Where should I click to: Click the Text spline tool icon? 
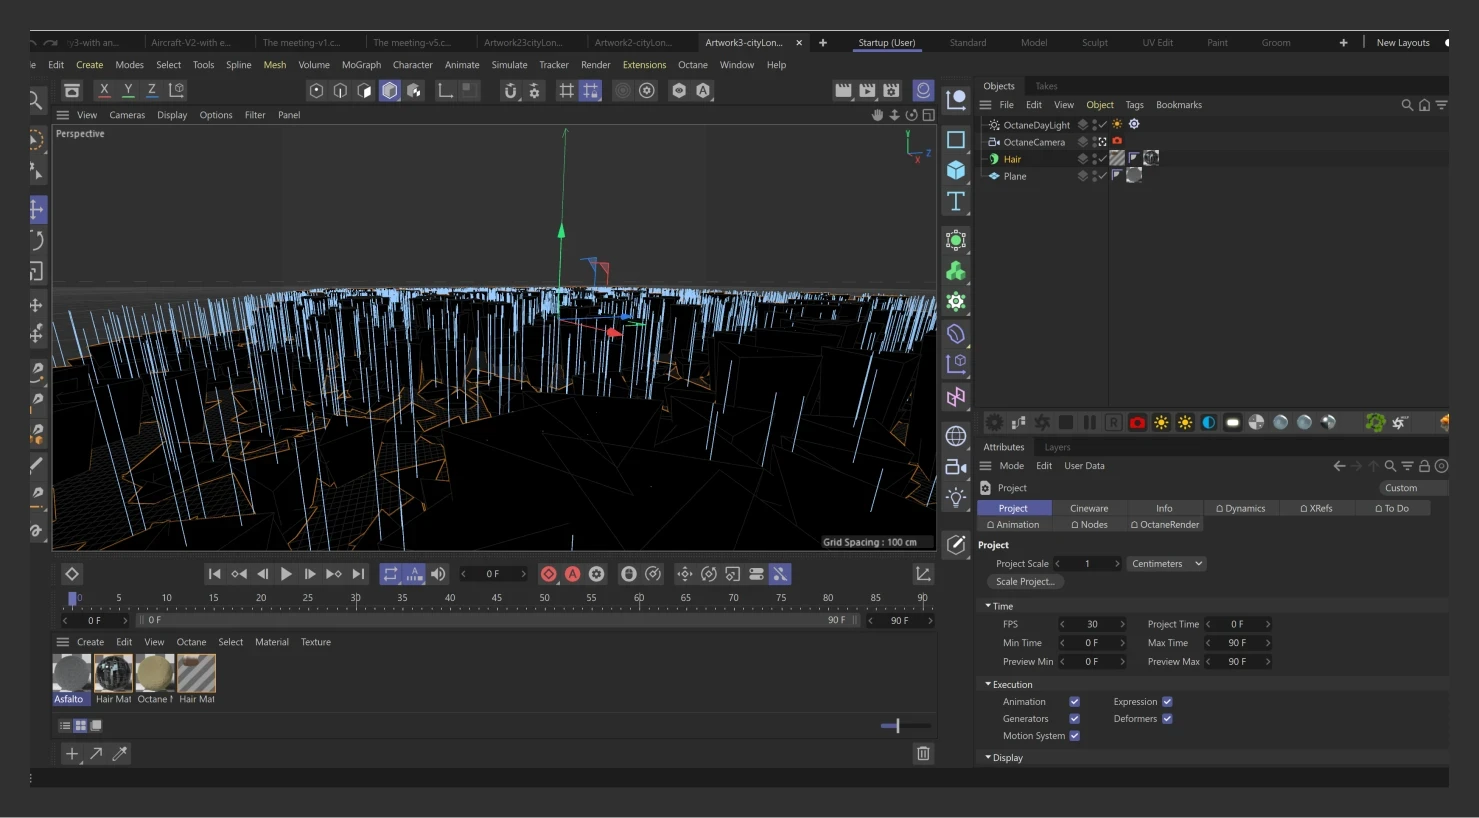(x=956, y=201)
